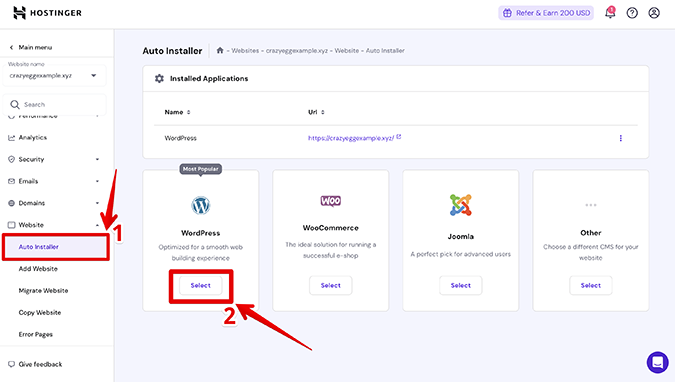Viewport: 675px width, 382px height.
Task: Click the Installed Applications heading text
Action: (209, 78)
